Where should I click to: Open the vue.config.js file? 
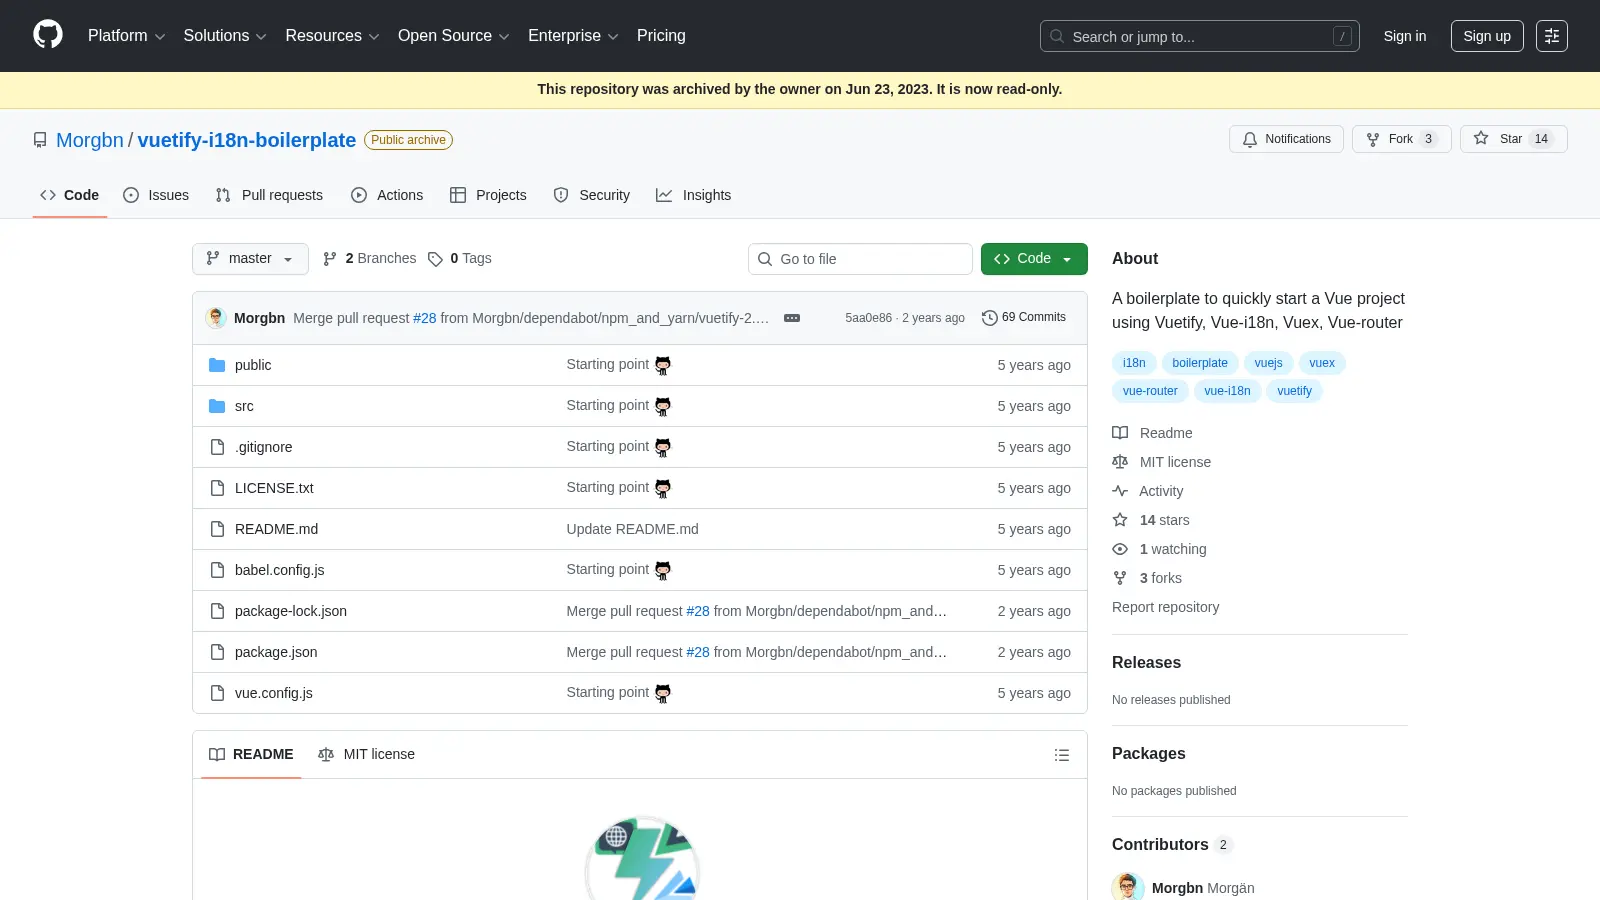(274, 693)
